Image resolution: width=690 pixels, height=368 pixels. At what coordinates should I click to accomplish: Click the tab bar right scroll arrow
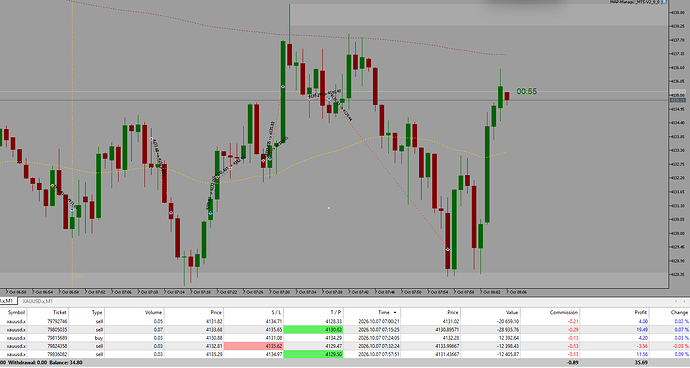point(684,301)
